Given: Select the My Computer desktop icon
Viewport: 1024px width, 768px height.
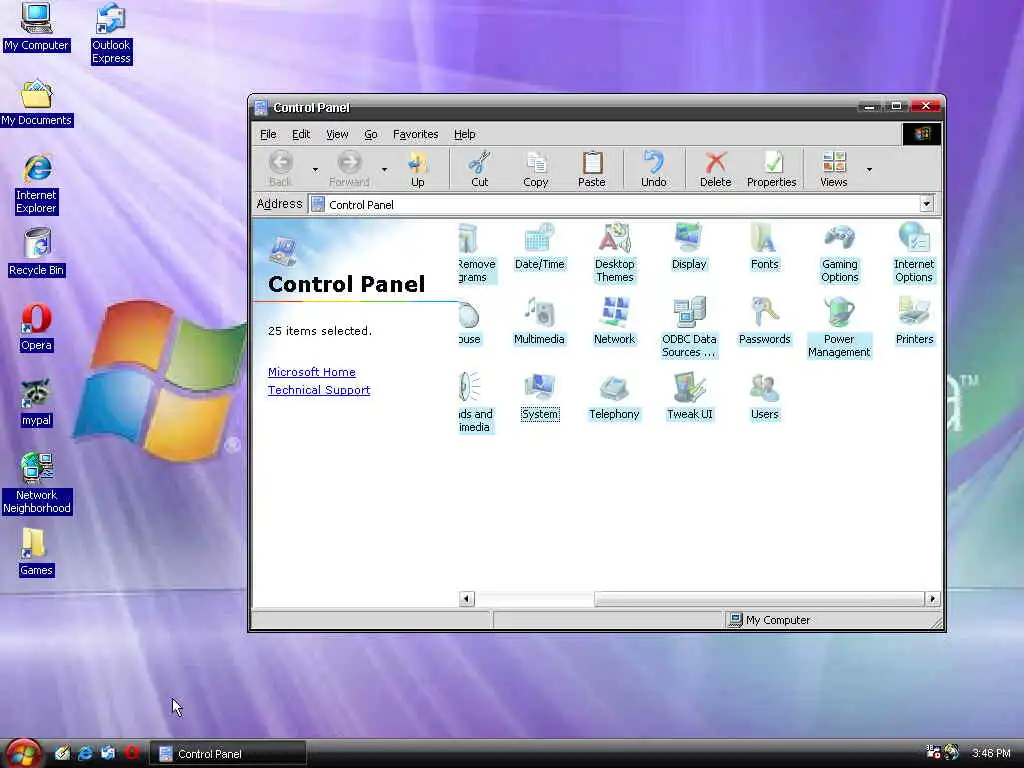Looking at the screenshot, I should click(36, 27).
